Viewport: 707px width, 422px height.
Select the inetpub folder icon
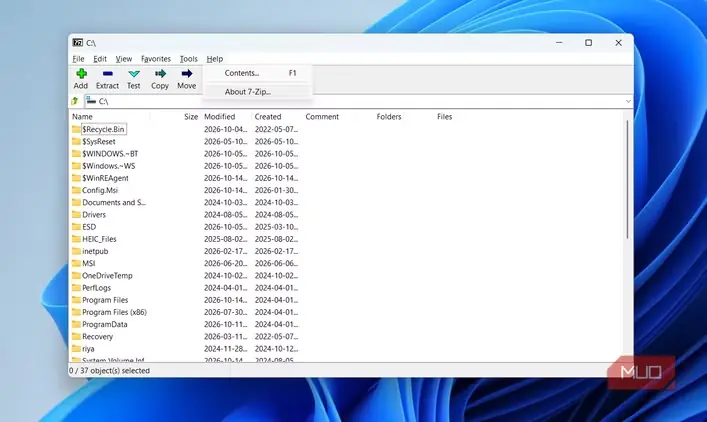pos(76,251)
